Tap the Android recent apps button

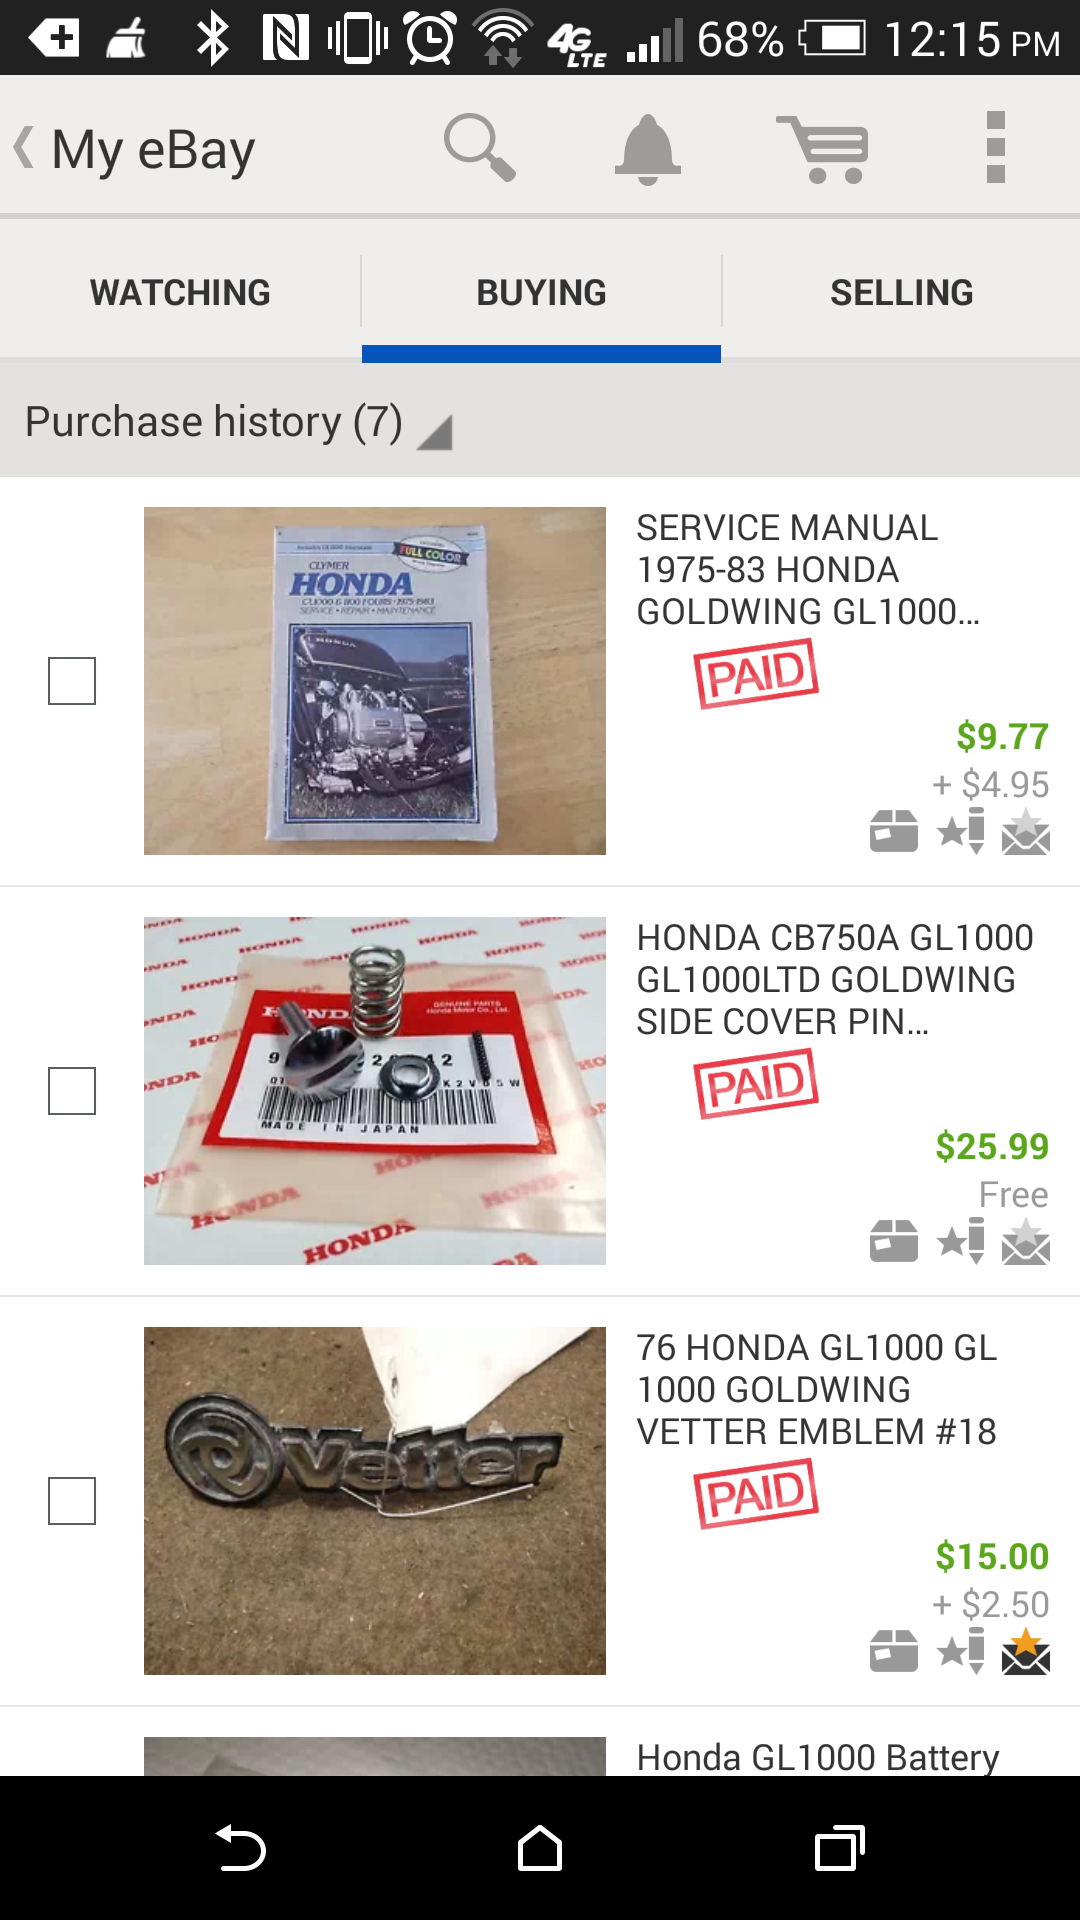click(x=840, y=1848)
